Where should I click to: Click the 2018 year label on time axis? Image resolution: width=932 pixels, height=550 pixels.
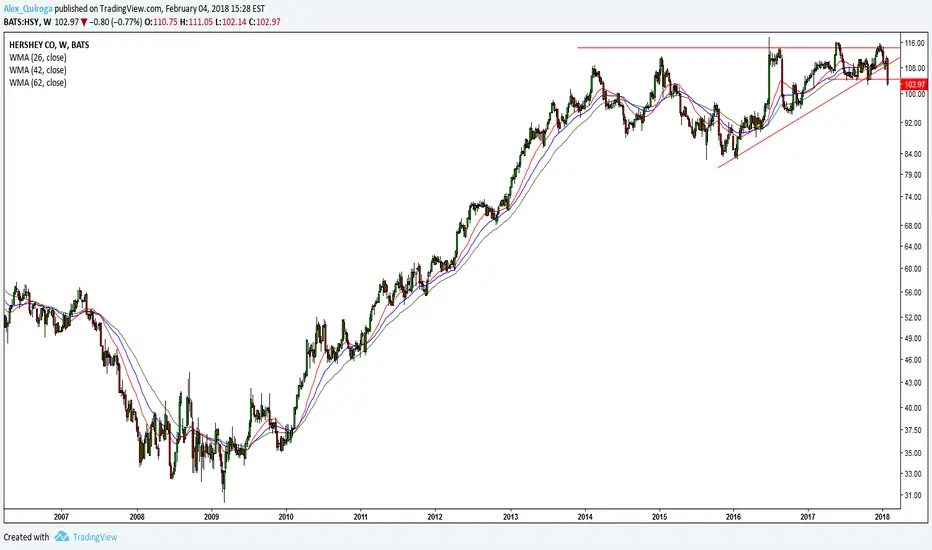pyautogui.click(x=883, y=517)
